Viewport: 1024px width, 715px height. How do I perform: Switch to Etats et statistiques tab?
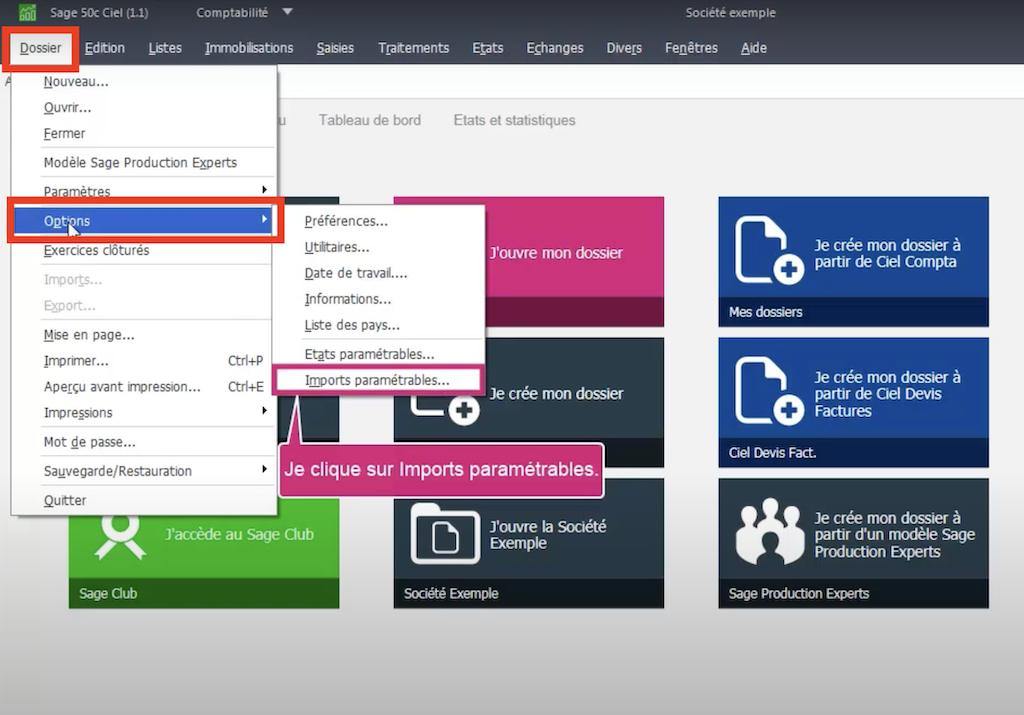point(515,120)
